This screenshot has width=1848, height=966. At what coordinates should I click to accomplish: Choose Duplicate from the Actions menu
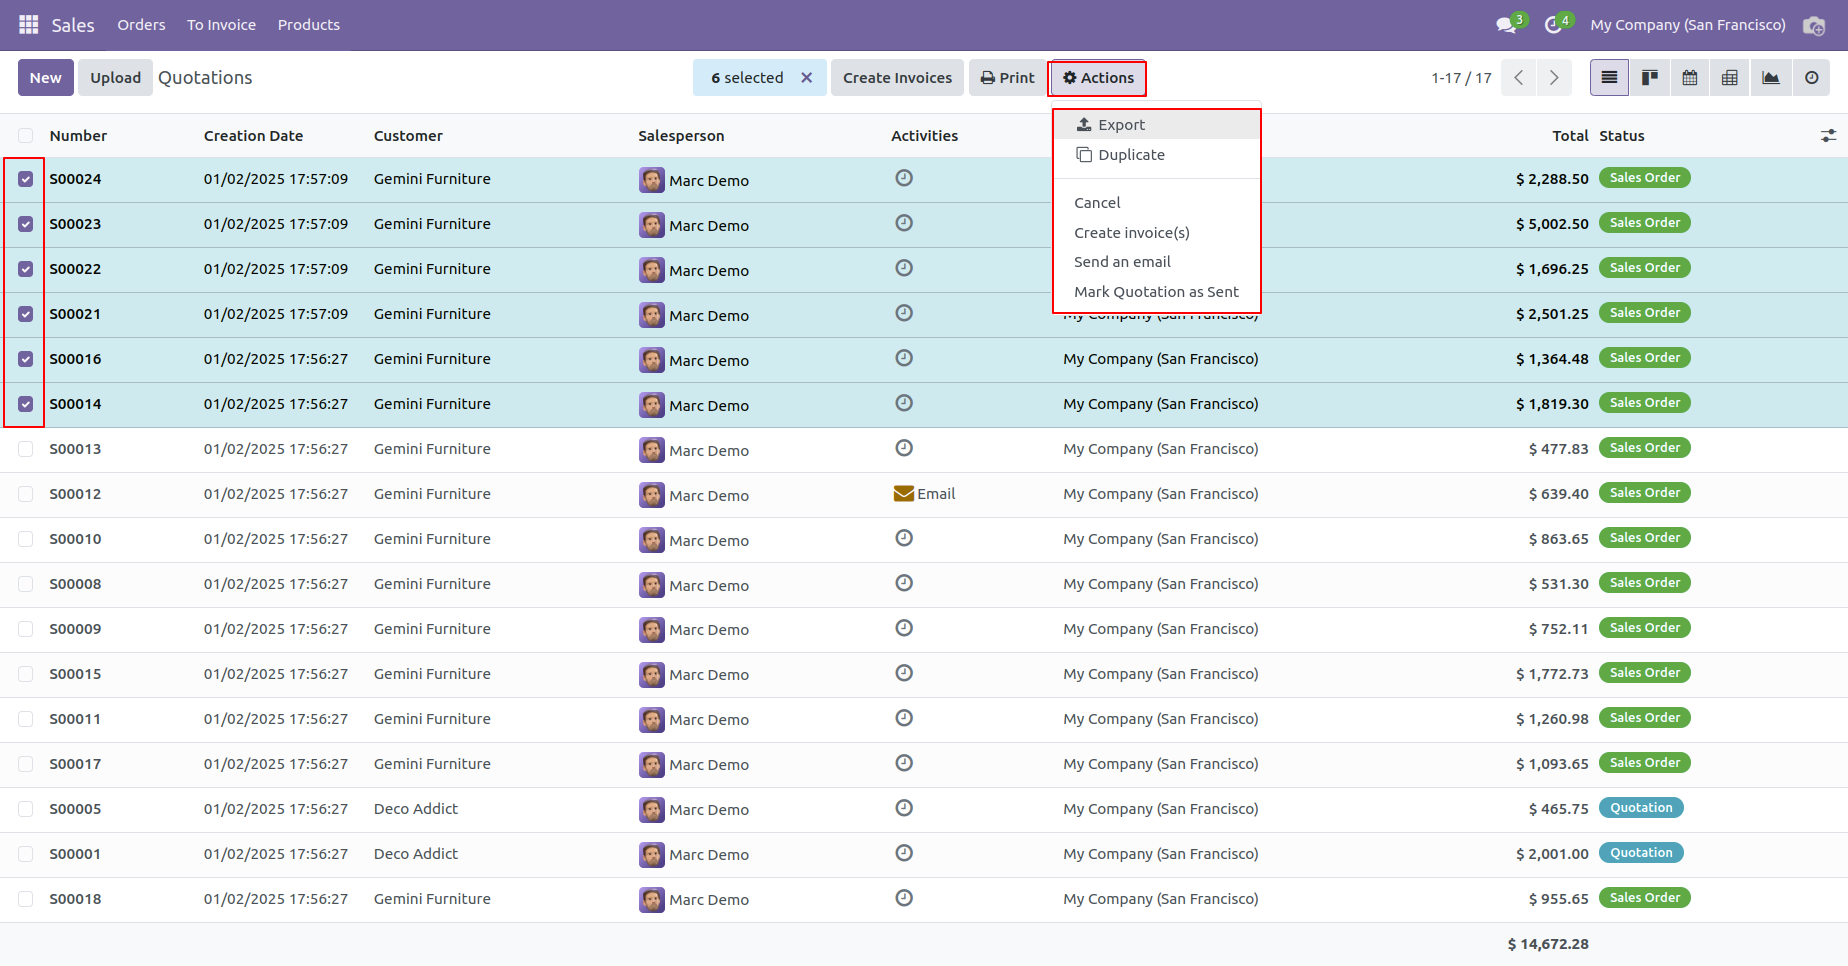click(1157, 155)
